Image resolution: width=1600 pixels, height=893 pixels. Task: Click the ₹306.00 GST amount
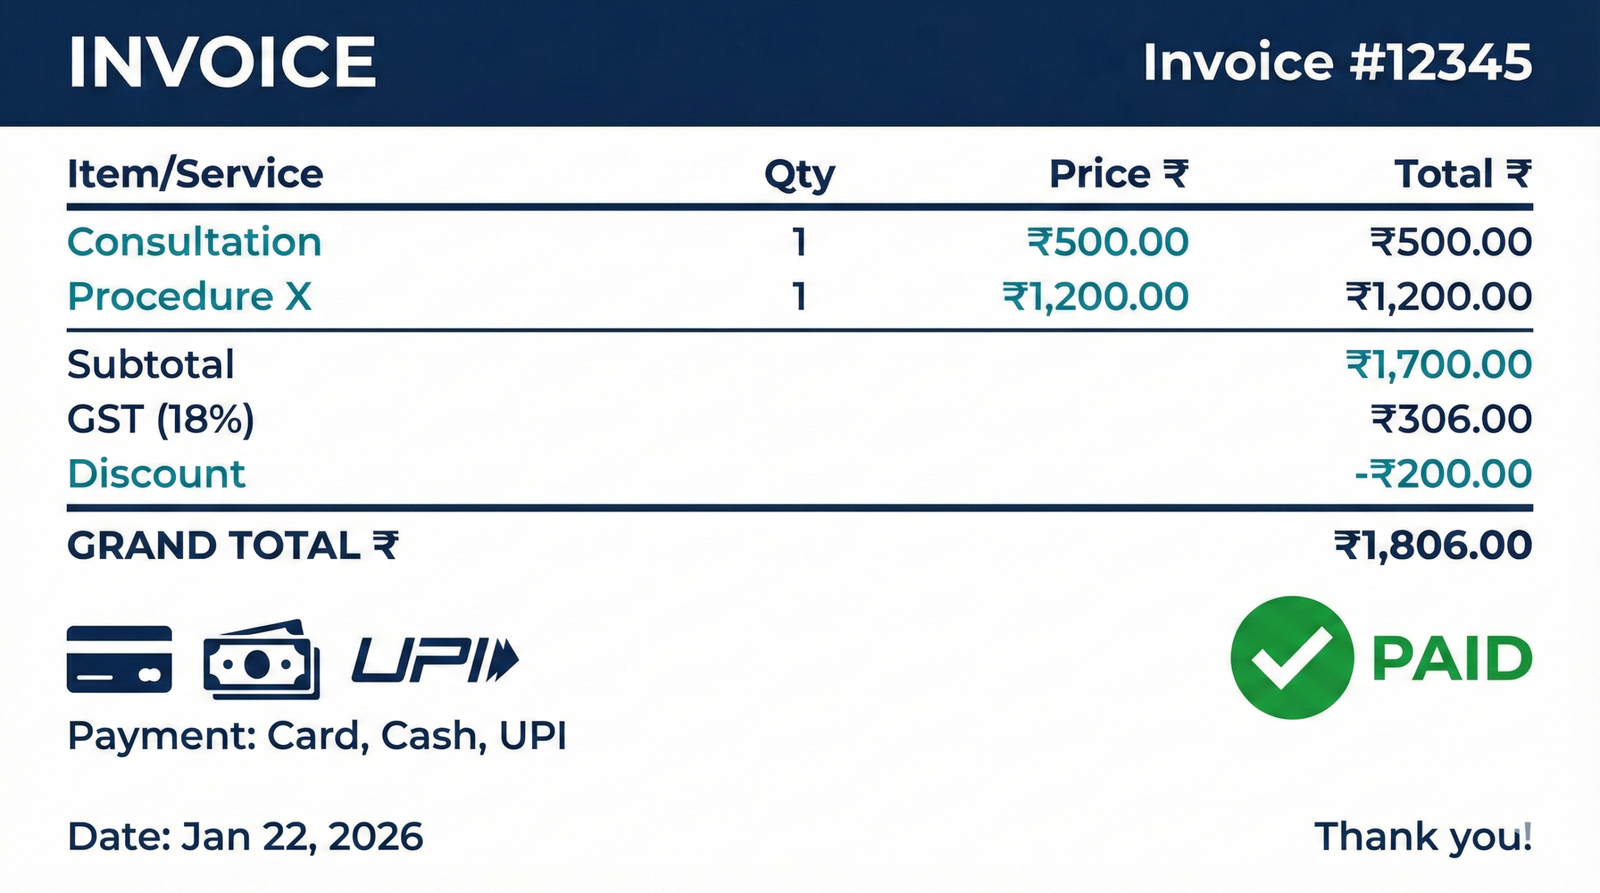point(1450,419)
